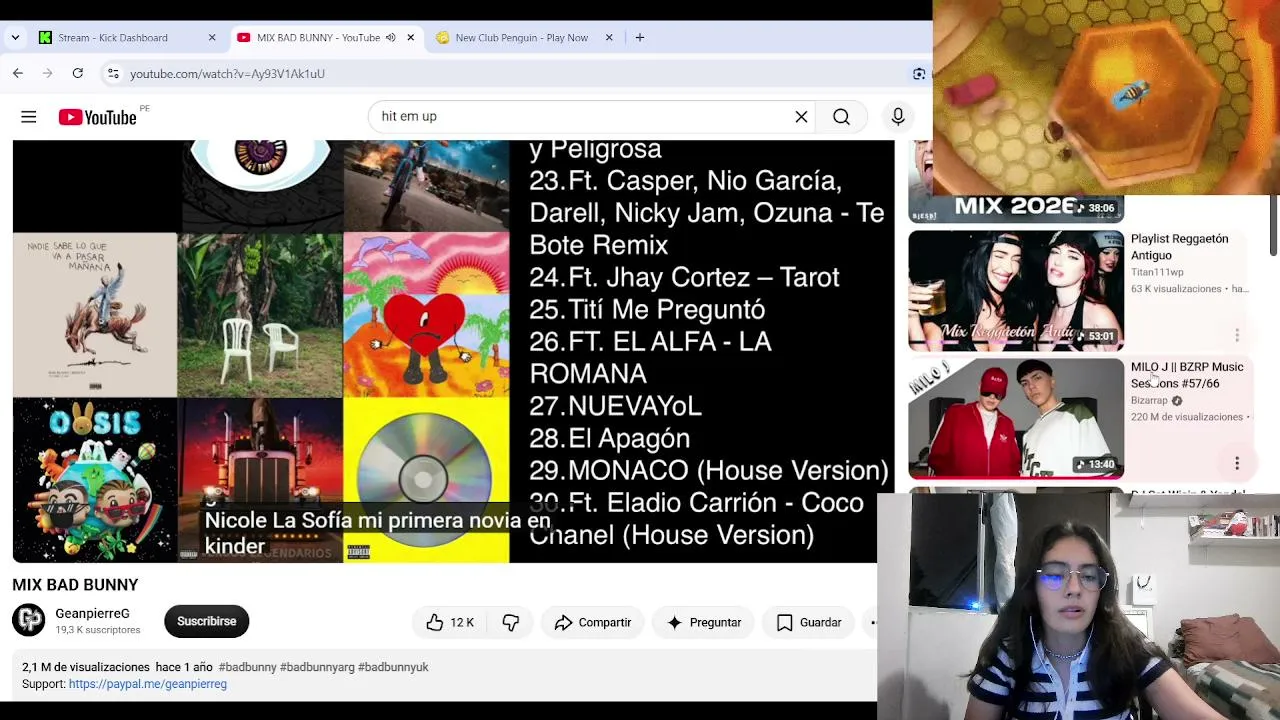Open the paypal.me/geanpierreg link
Screen dimensions: 1280x720
point(148,684)
